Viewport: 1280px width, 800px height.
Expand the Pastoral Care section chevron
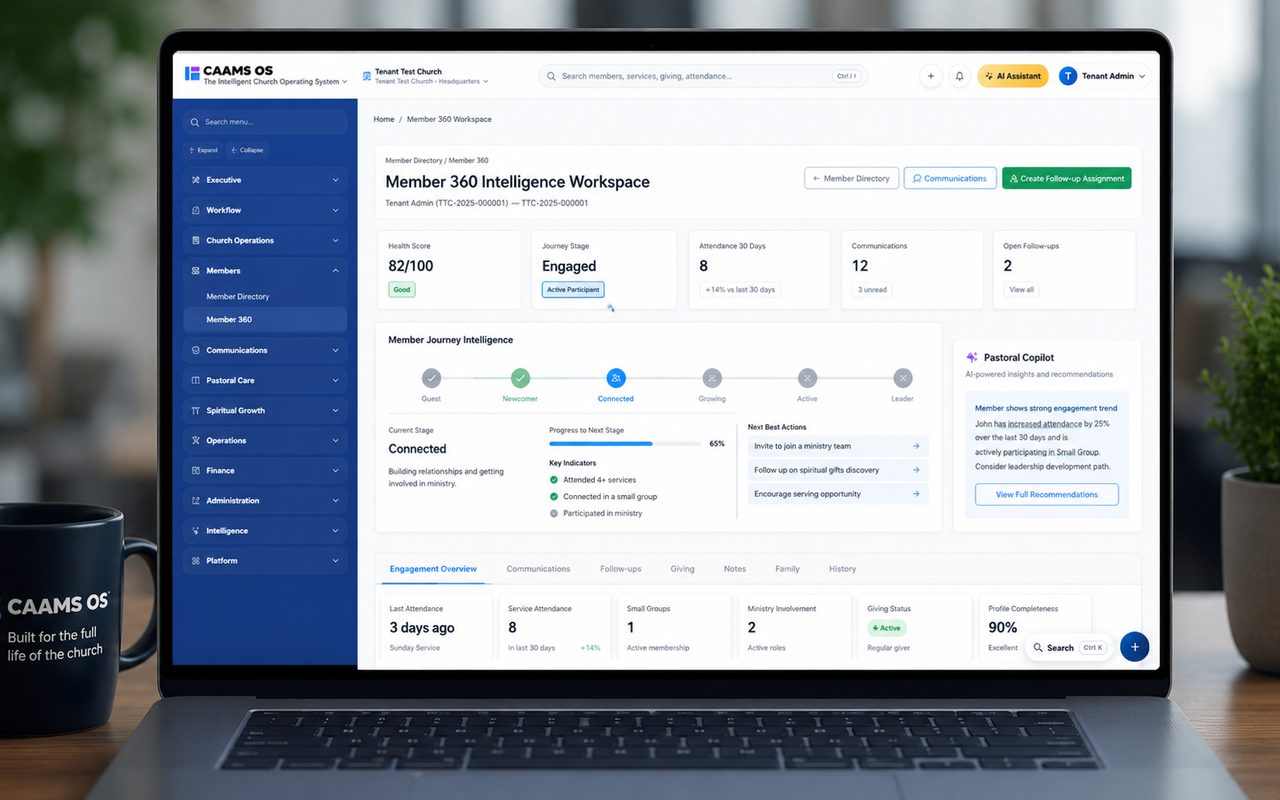(335, 380)
